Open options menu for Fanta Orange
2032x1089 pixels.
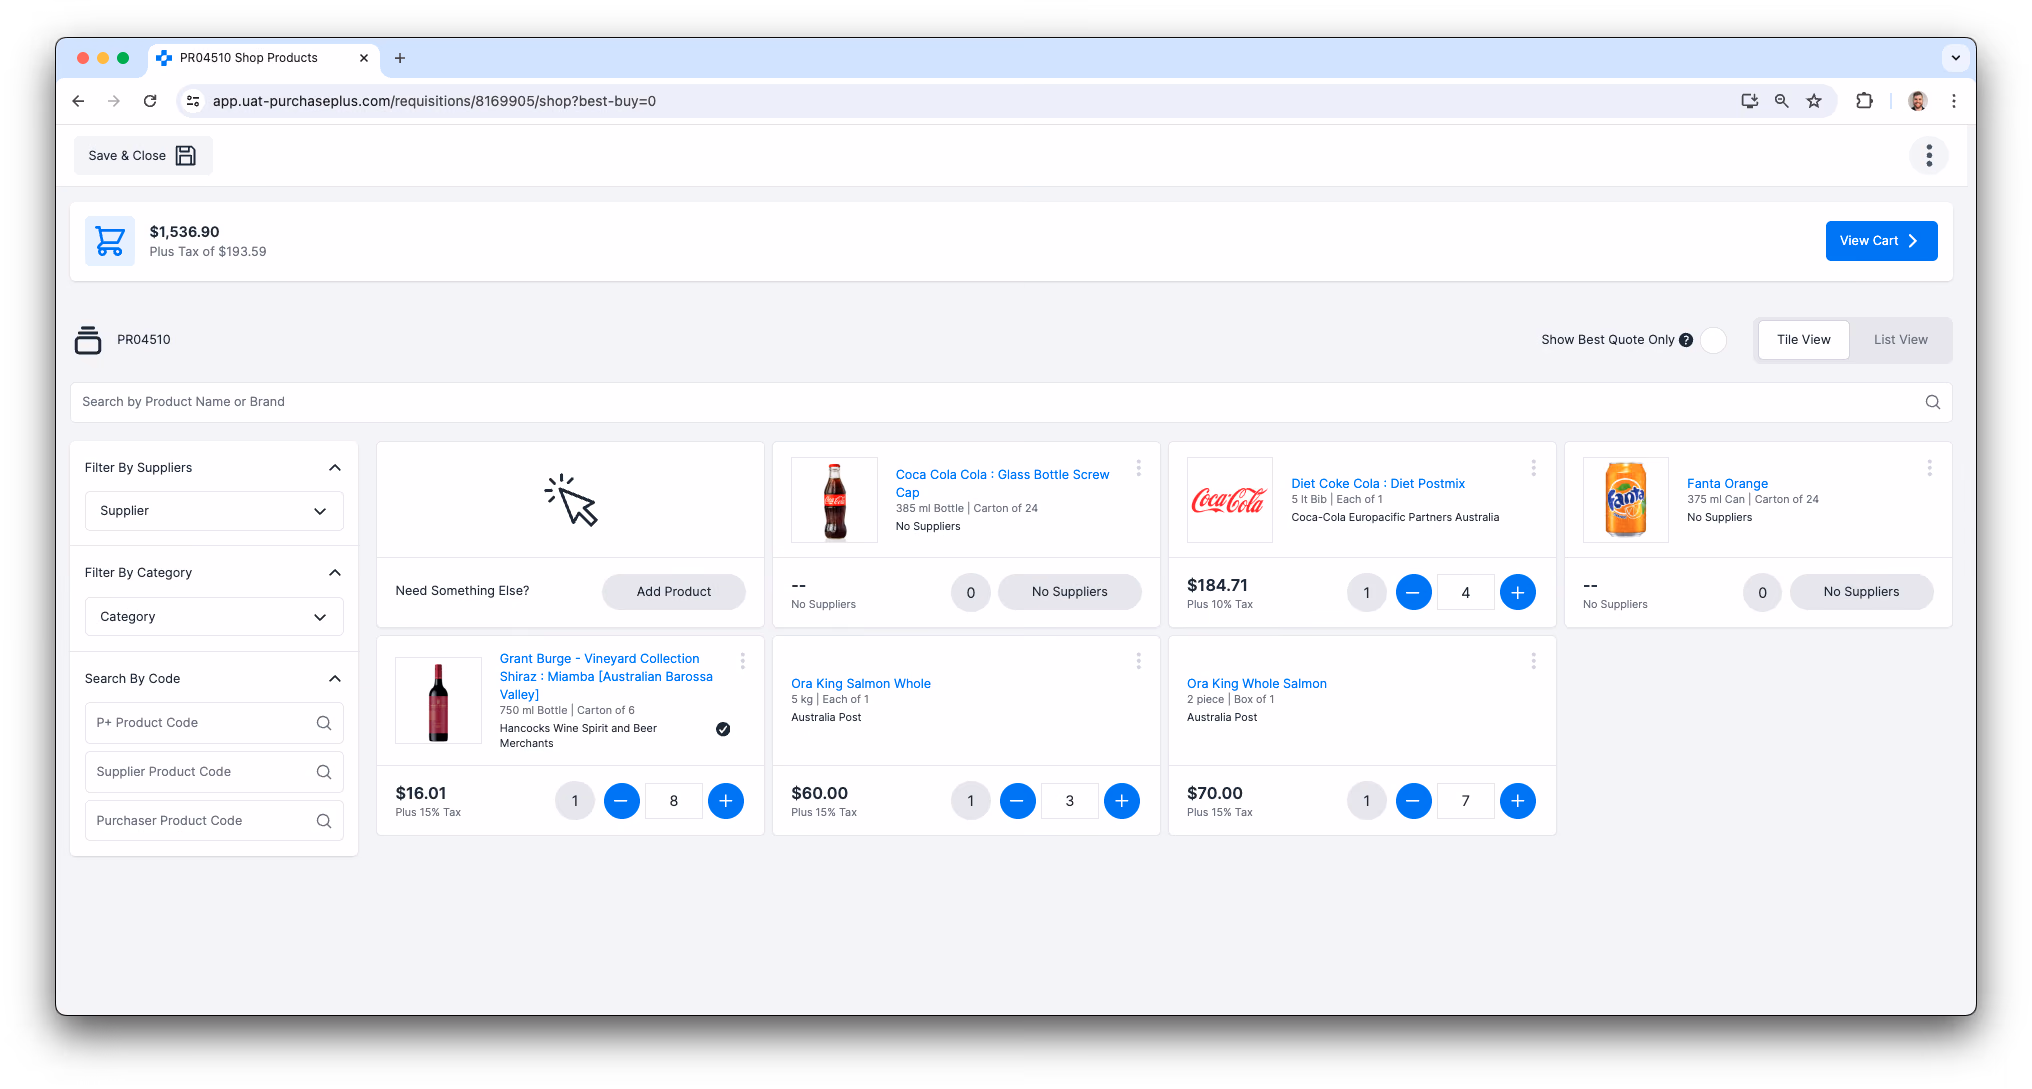click(x=1929, y=468)
